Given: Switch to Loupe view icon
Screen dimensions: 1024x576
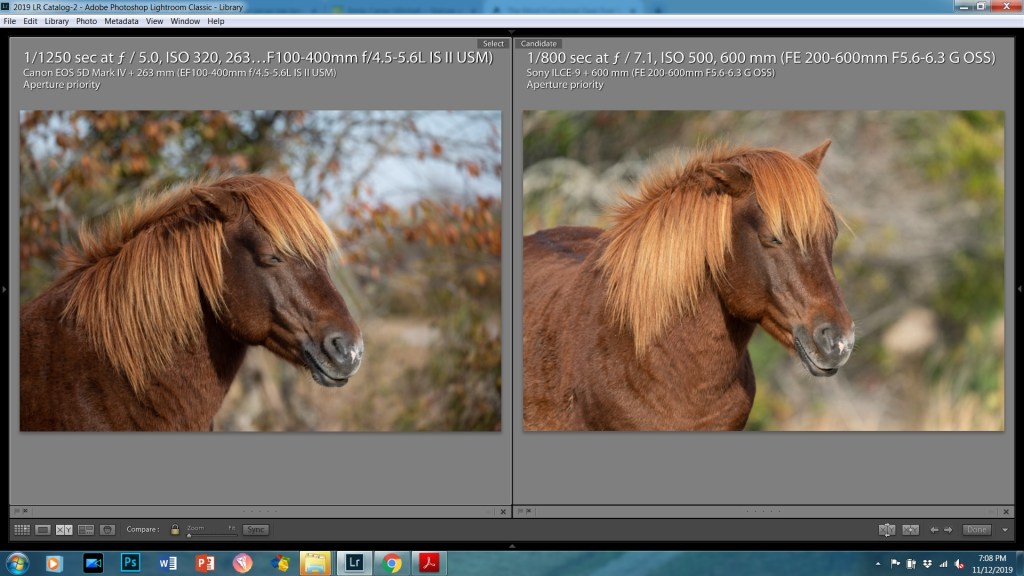Looking at the screenshot, I should coord(43,529).
